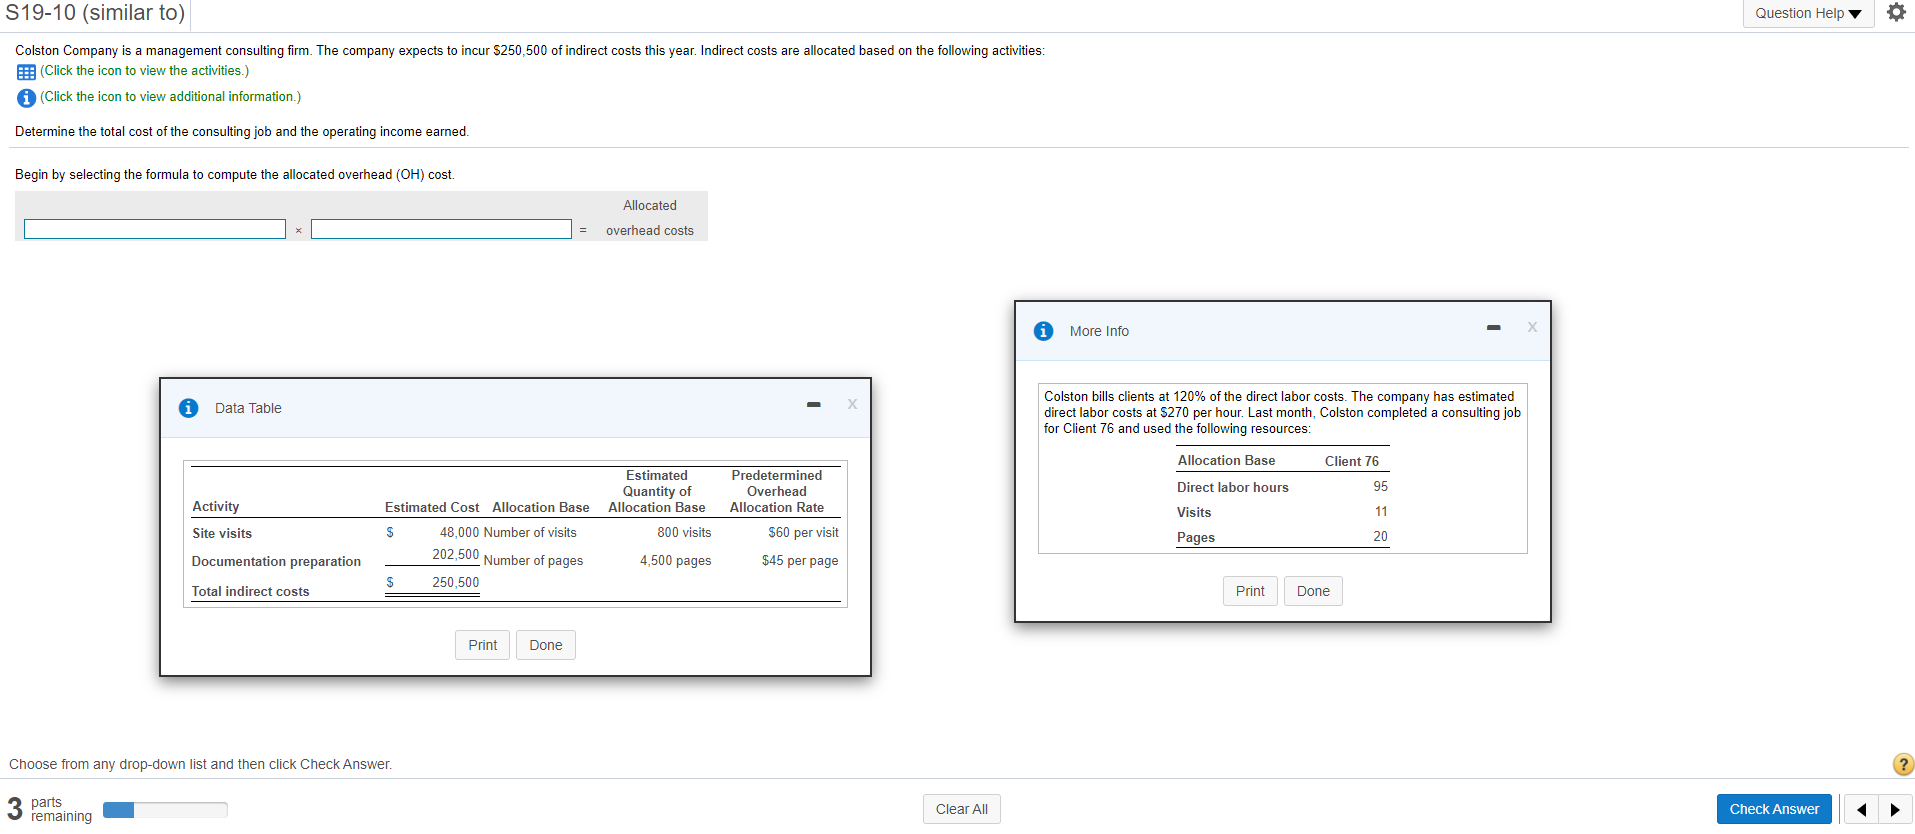Click the Site visits activity row label
Image resolution: width=1915 pixels, height=834 pixels.
[222, 534]
